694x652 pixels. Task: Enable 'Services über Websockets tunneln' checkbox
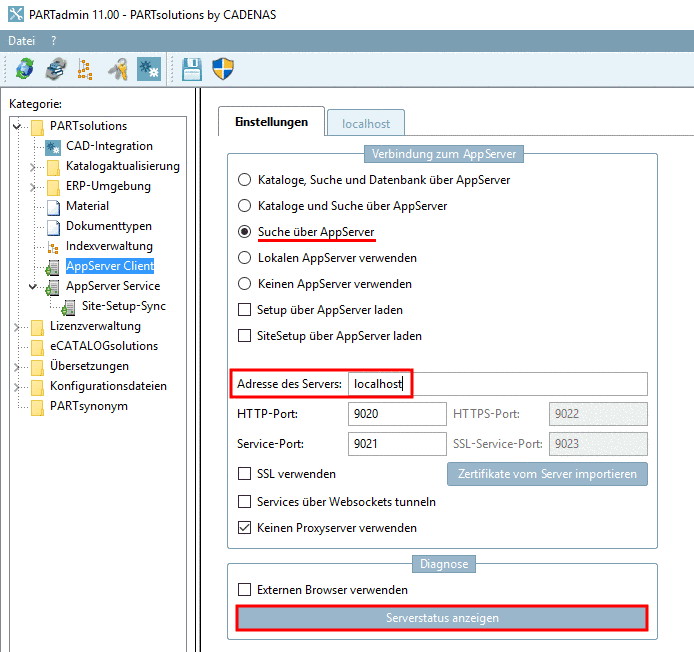[244, 502]
